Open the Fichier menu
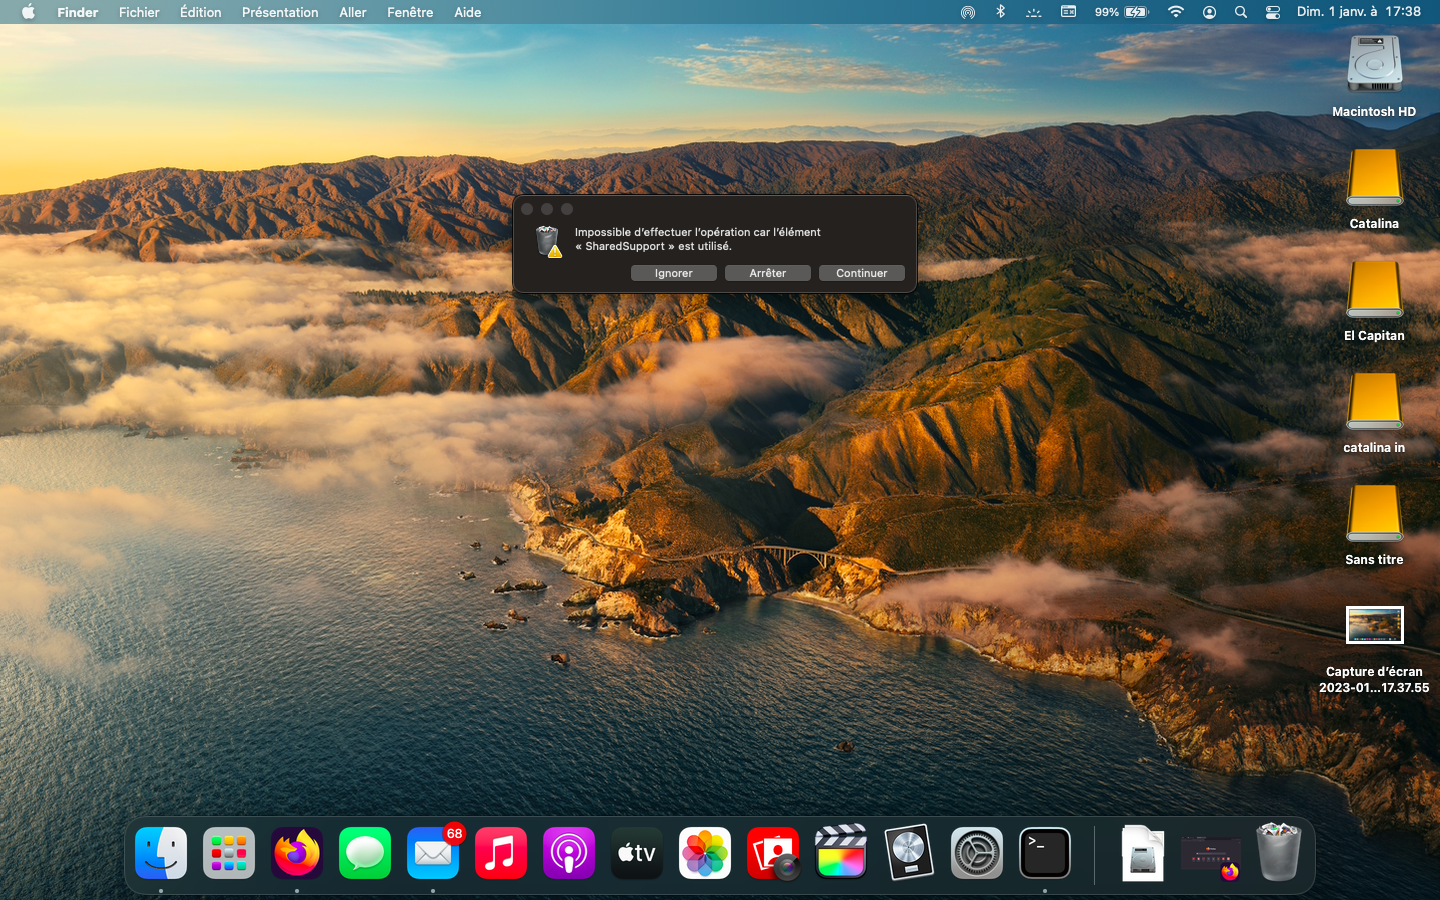Viewport: 1440px width, 900px height. click(x=139, y=12)
